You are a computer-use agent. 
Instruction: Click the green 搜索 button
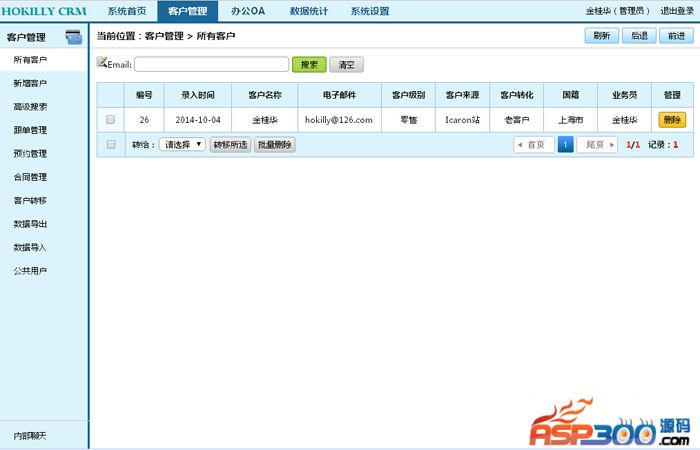(309, 64)
